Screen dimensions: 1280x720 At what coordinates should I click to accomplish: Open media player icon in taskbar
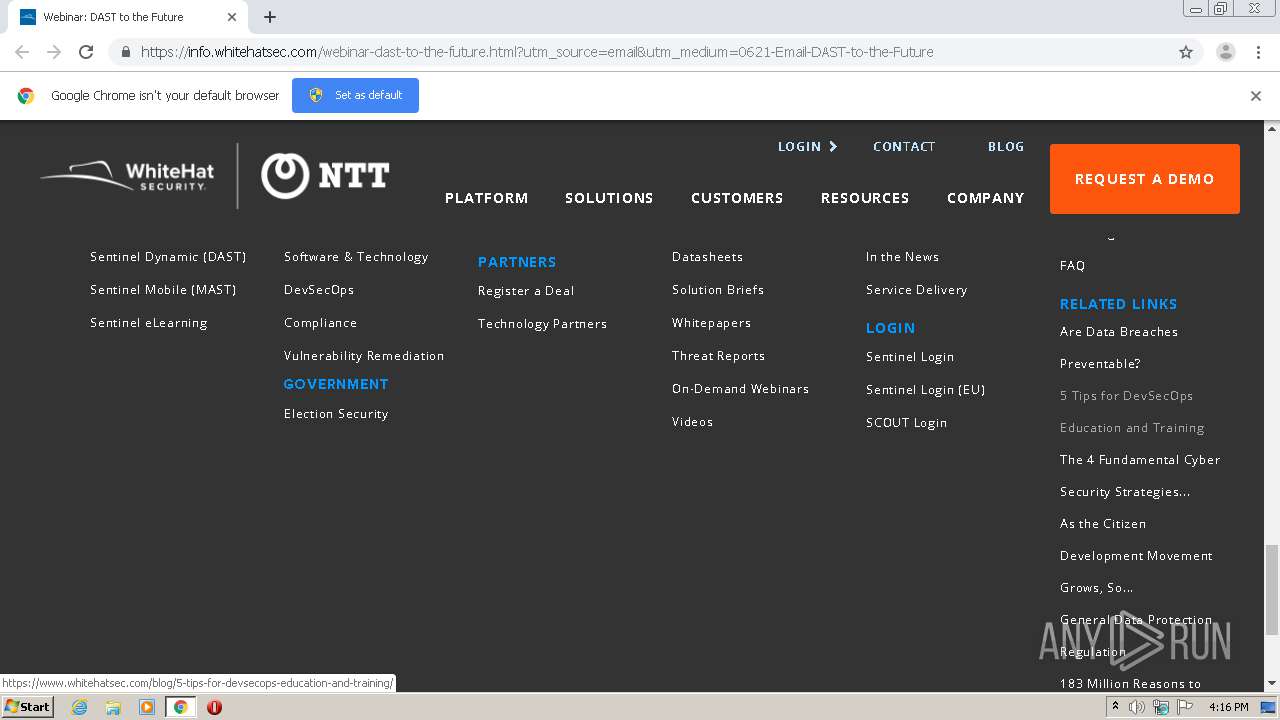tap(147, 707)
